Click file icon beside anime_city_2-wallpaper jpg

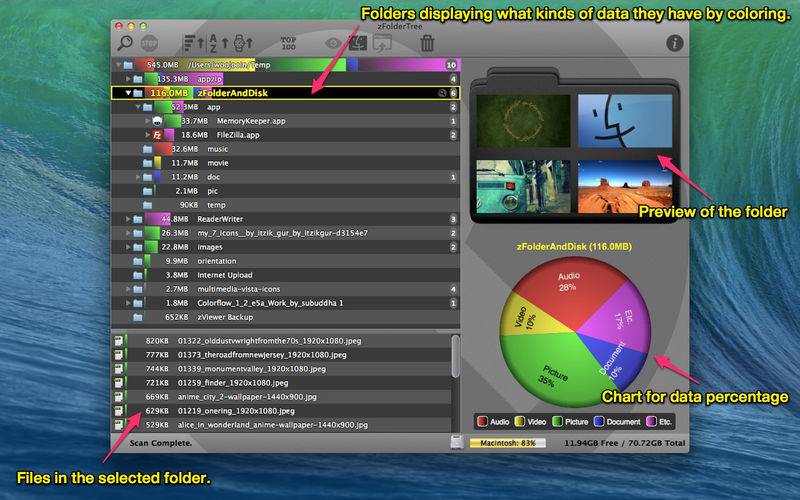pos(119,397)
